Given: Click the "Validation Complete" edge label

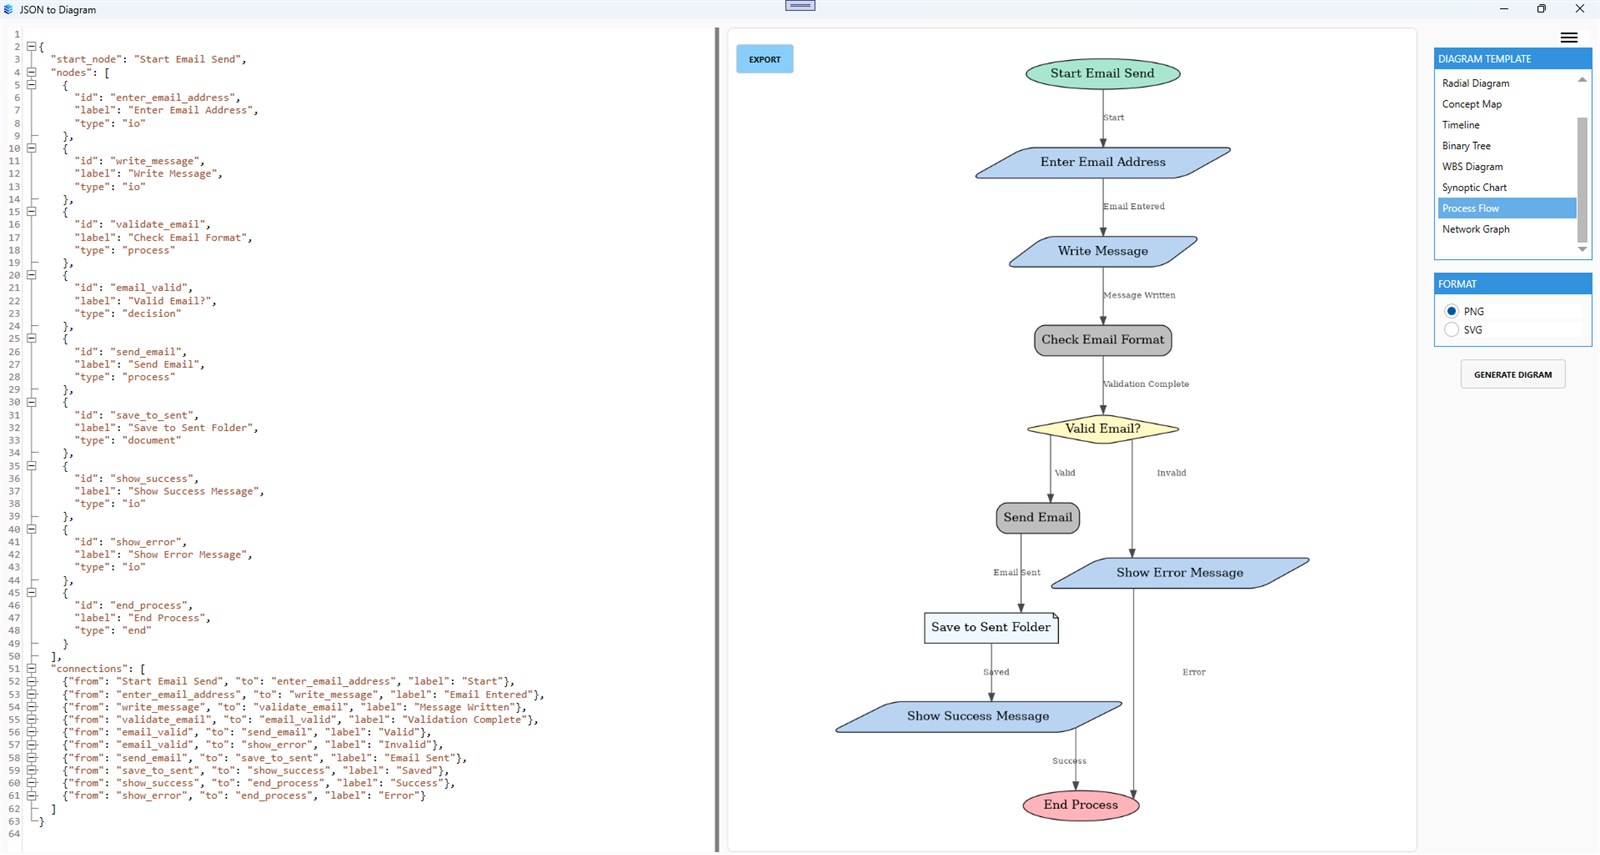Looking at the screenshot, I should tap(1147, 384).
